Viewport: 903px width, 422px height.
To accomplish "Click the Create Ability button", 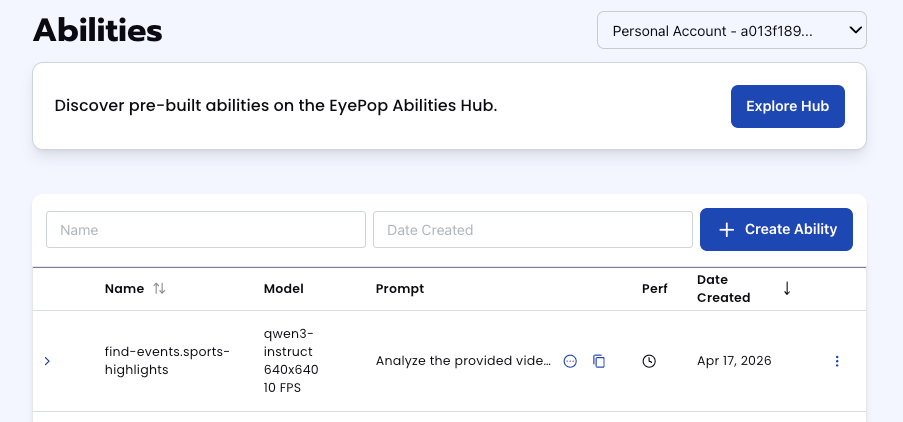I will (776, 229).
